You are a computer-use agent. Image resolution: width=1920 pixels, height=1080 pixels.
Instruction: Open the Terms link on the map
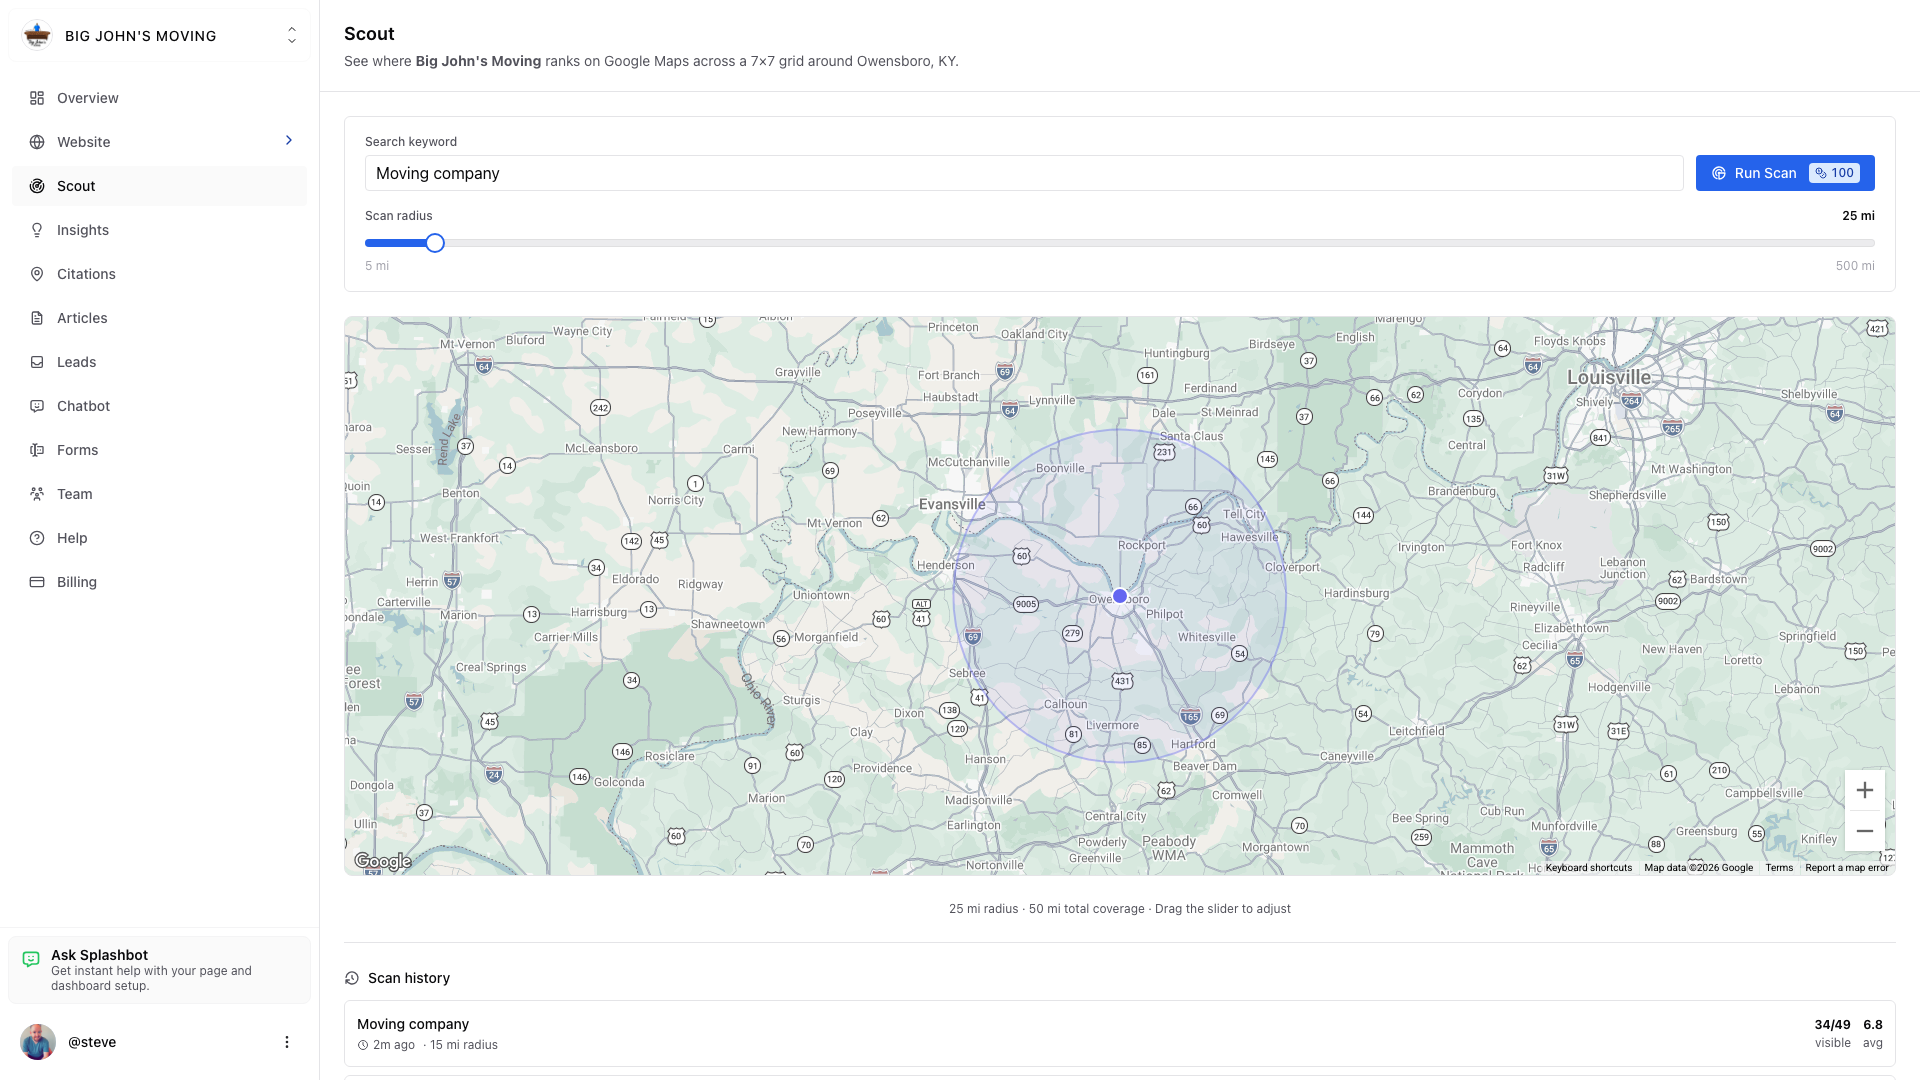click(x=1779, y=867)
